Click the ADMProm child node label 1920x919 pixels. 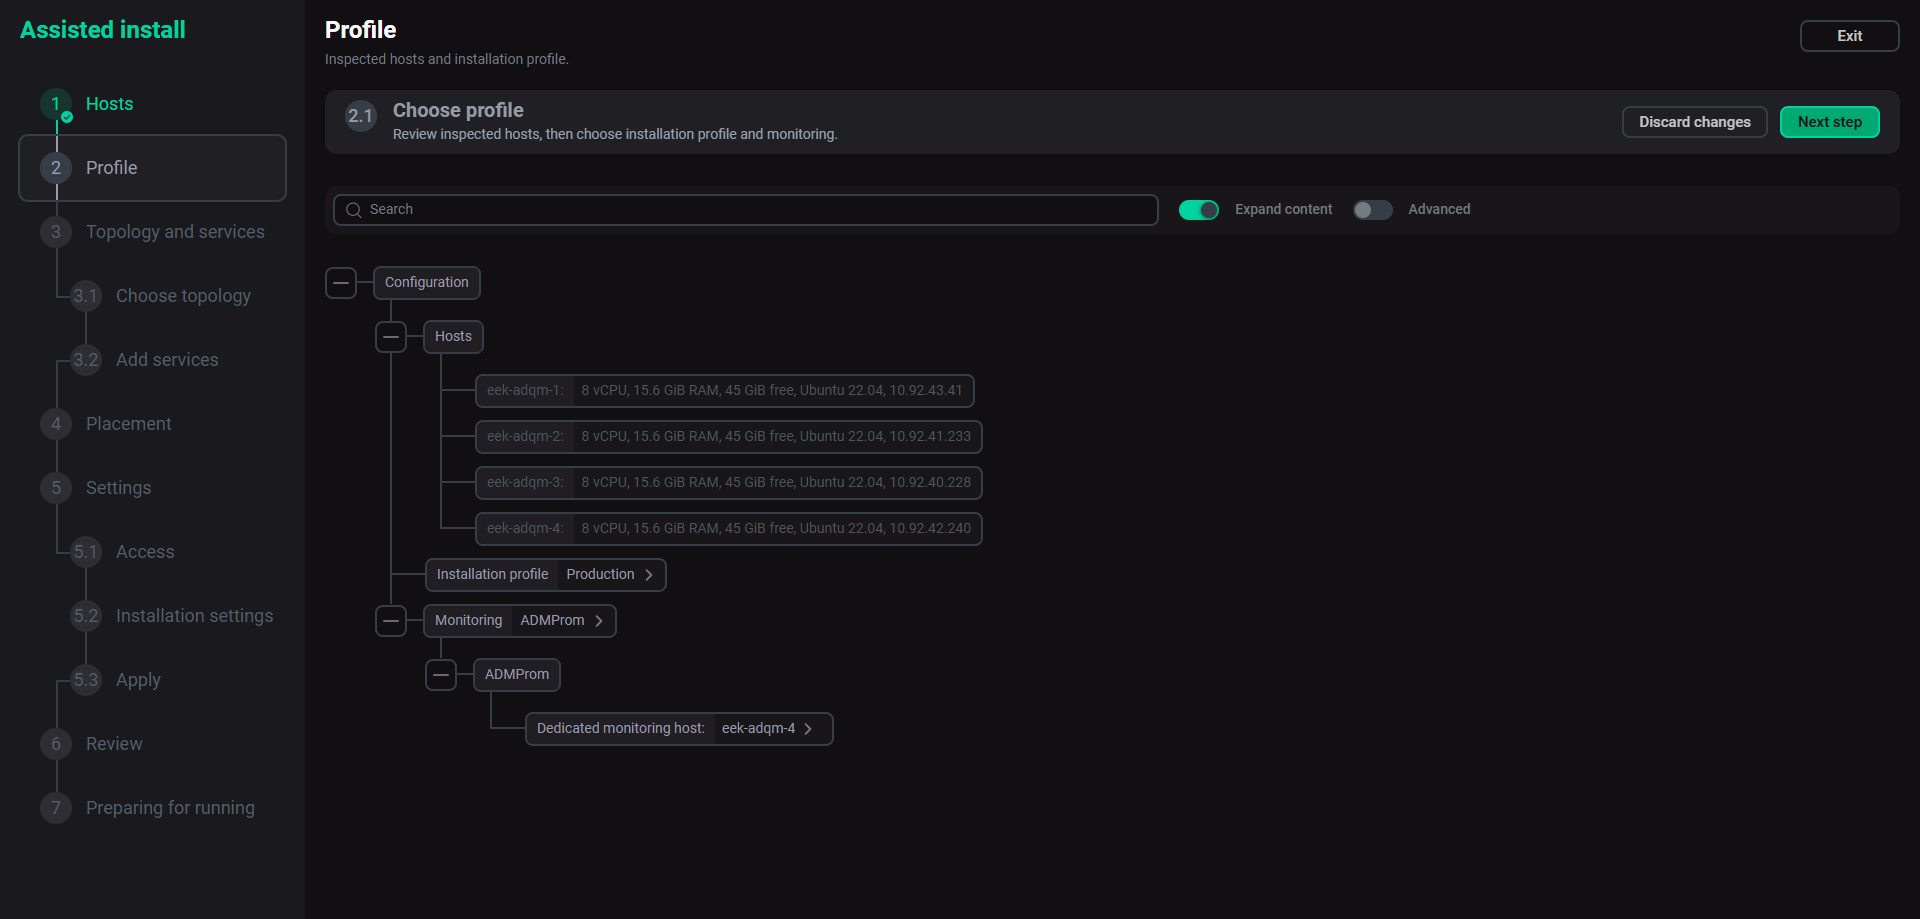tap(516, 675)
